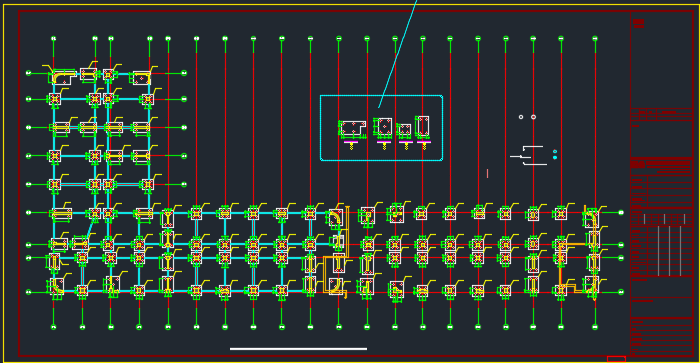Select the short pink vertical tick mark
The image size is (700, 363).
point(488,173)
